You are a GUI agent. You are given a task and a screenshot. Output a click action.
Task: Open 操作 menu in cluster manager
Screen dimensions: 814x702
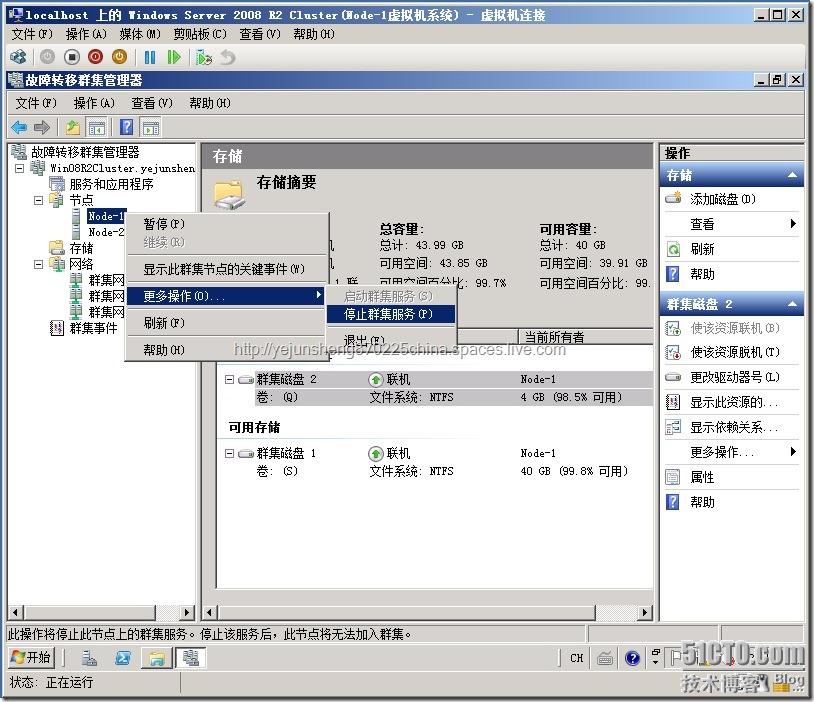(94, 103)
